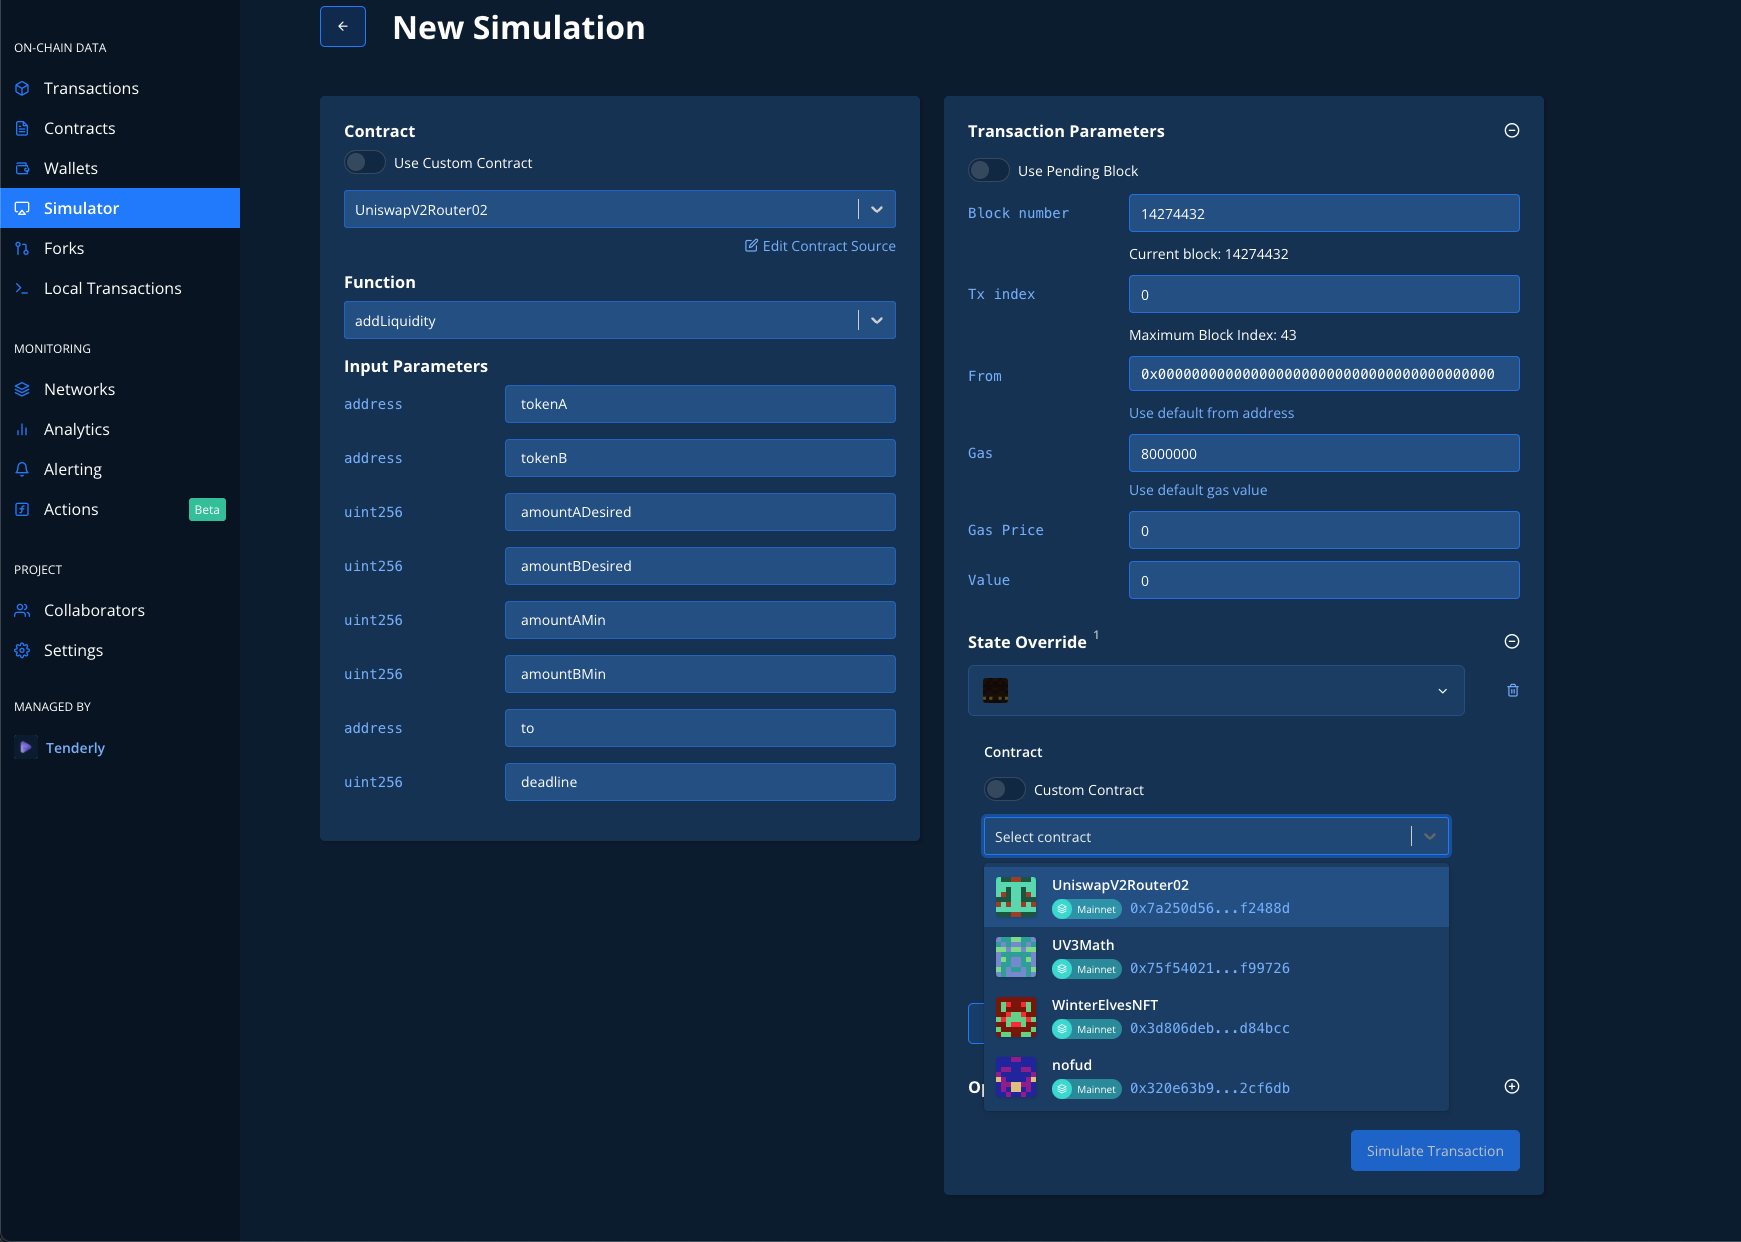Click the pencil icon beside Edit Contract Source
The width and height of the screenshot is (1741, 1242).
[x=751, y=245]
